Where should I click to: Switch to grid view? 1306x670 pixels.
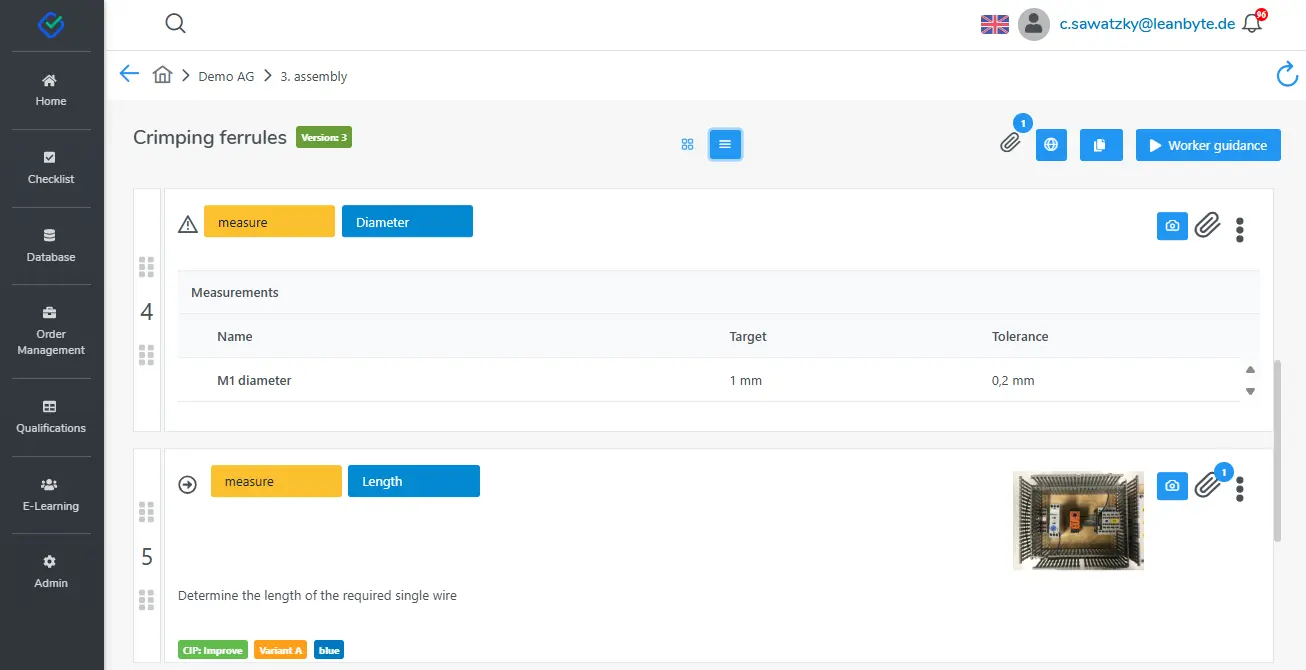(687, 144)
